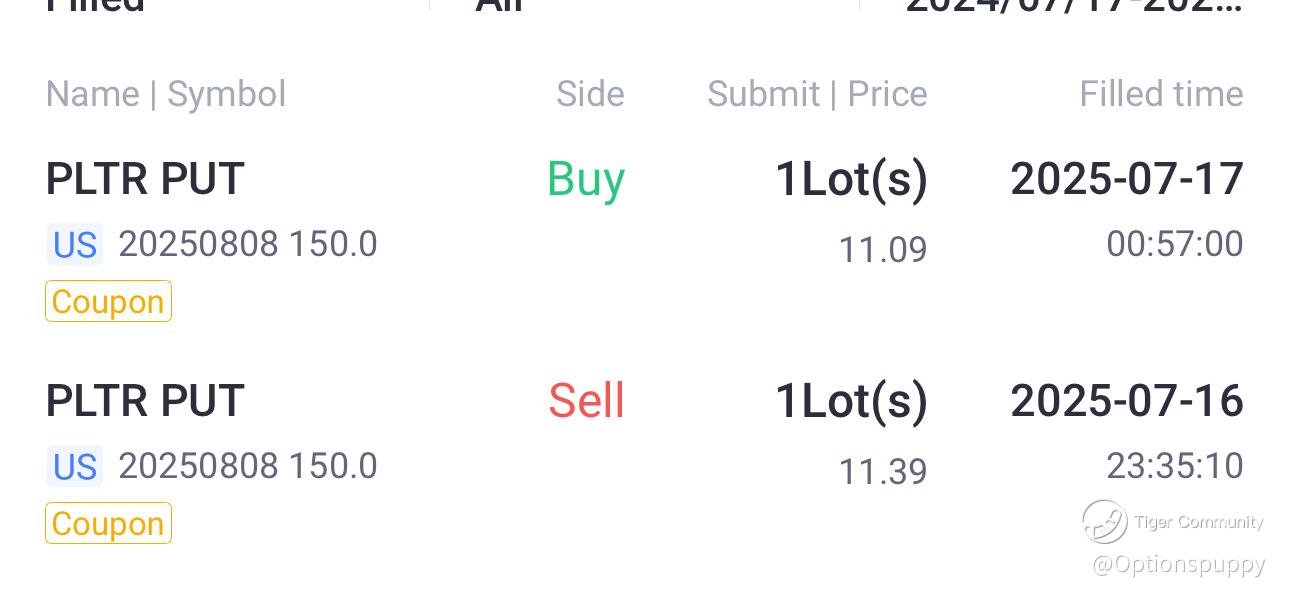Viewport: 1290px width, 593px height.
Task: Tap the Coupon tag on the Sell order
Action: 108,524
